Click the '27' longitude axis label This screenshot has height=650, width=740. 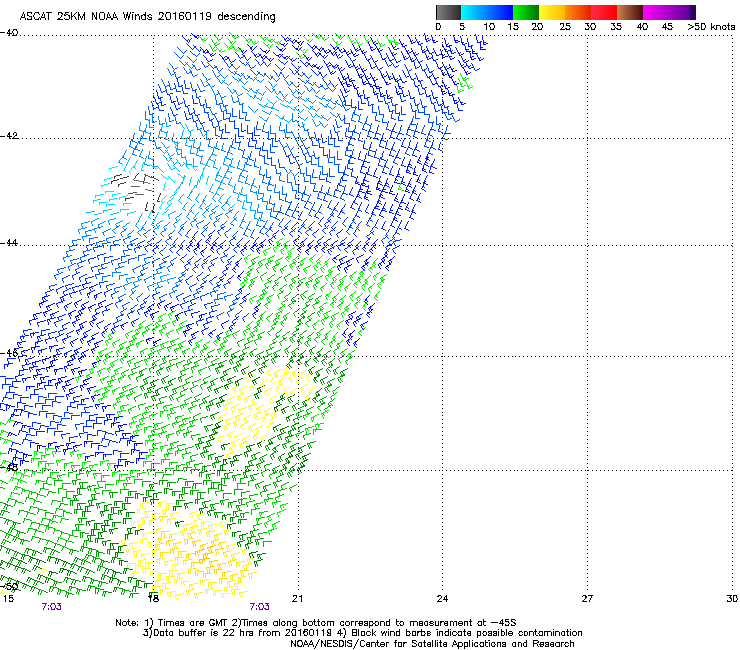(x=587, y=599)
